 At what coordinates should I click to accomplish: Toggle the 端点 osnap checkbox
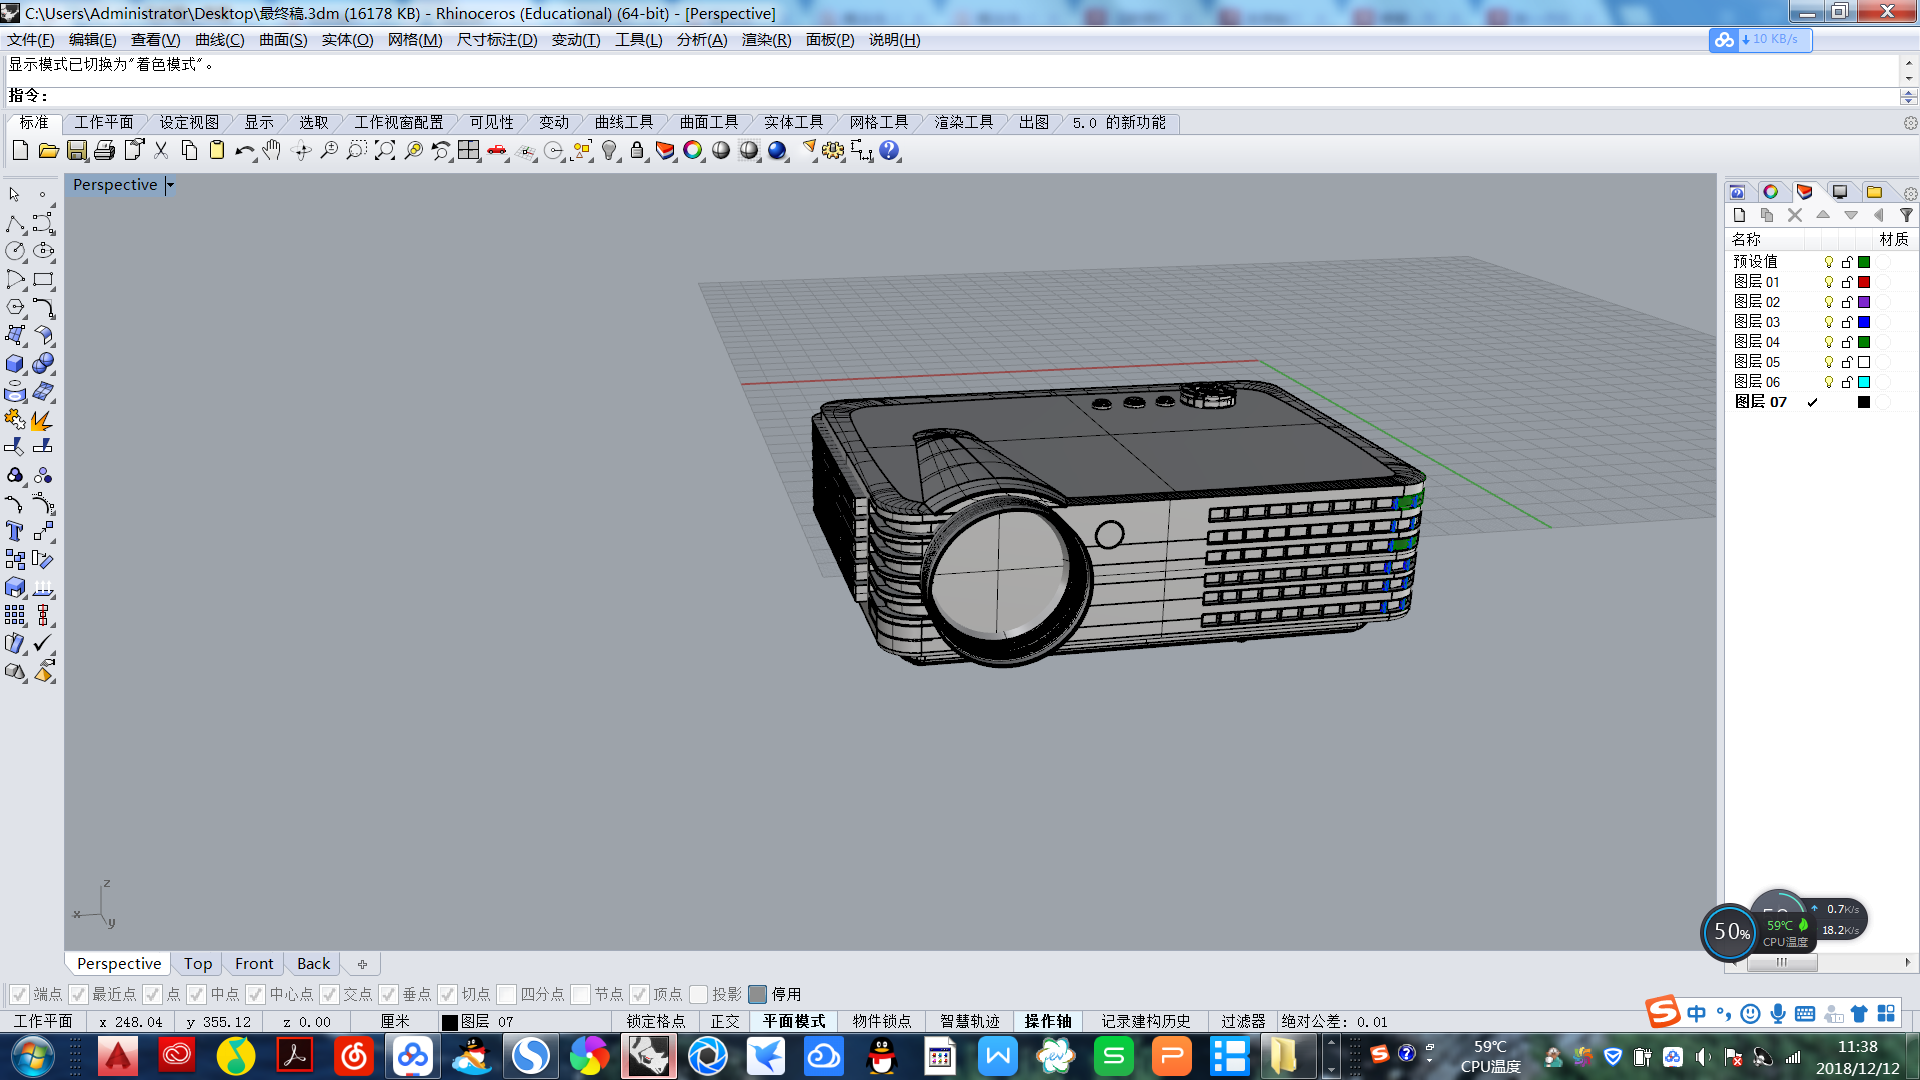click(19, 994)
